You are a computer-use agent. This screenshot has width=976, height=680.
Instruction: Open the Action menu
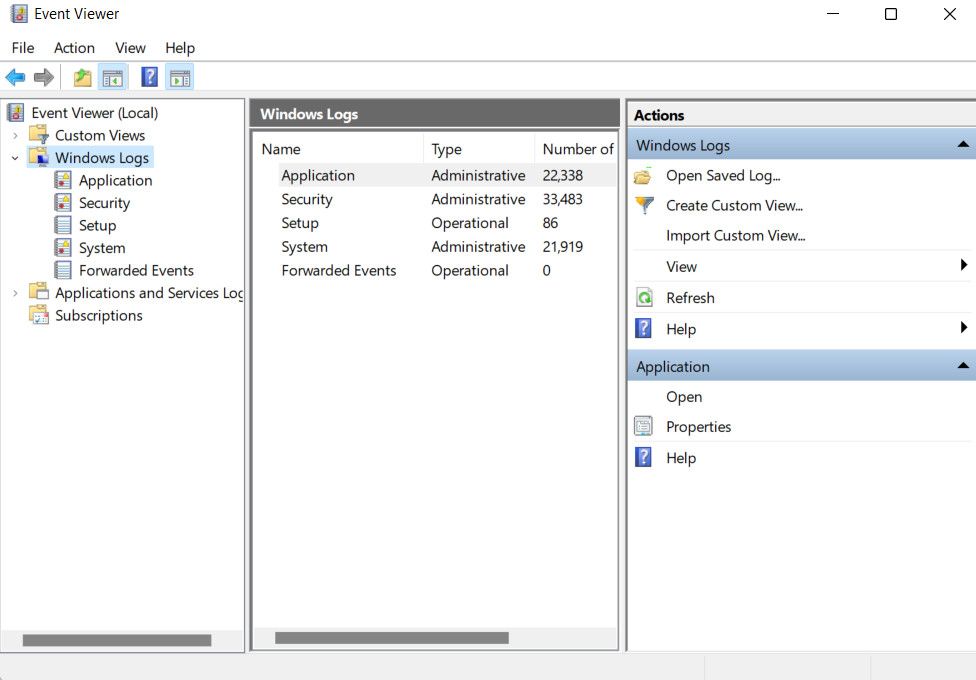point(74,47)
